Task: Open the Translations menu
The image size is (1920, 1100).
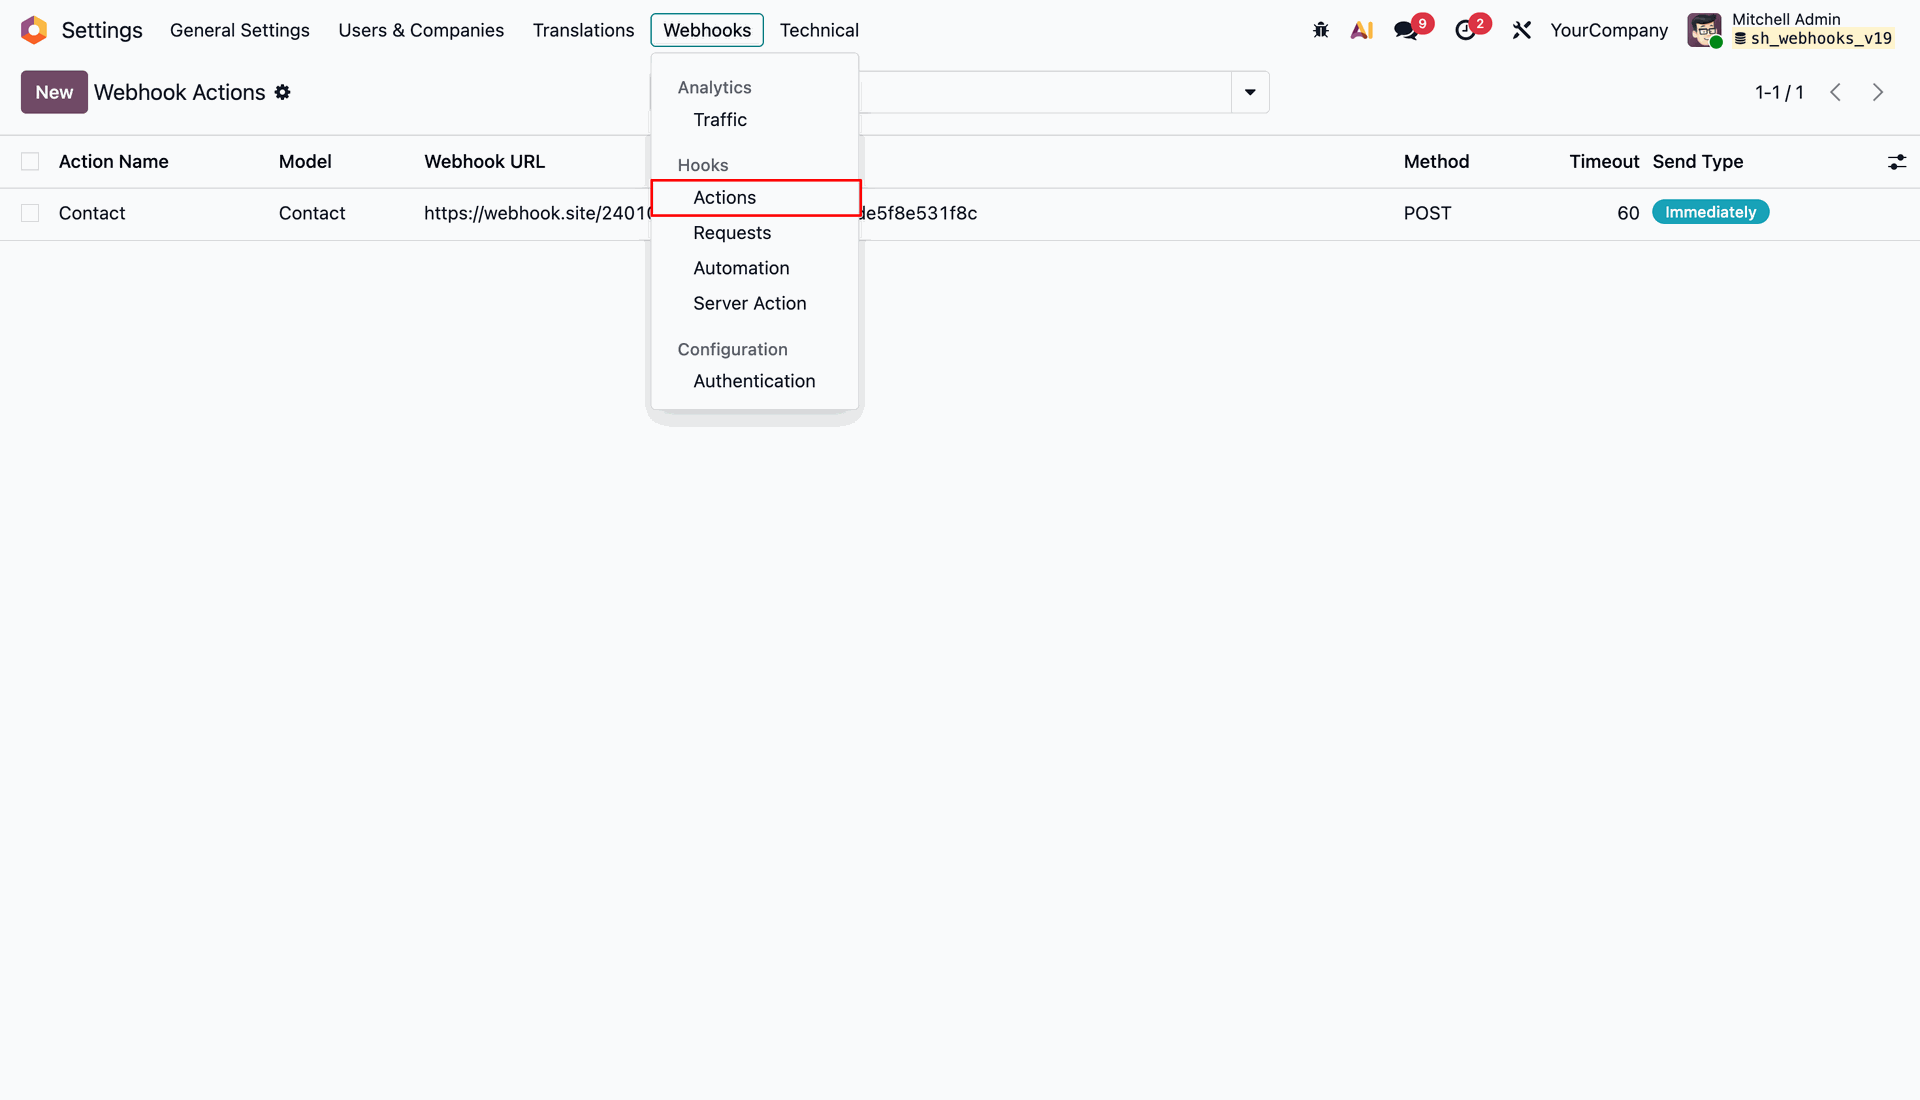Action: tap(583, 30)
